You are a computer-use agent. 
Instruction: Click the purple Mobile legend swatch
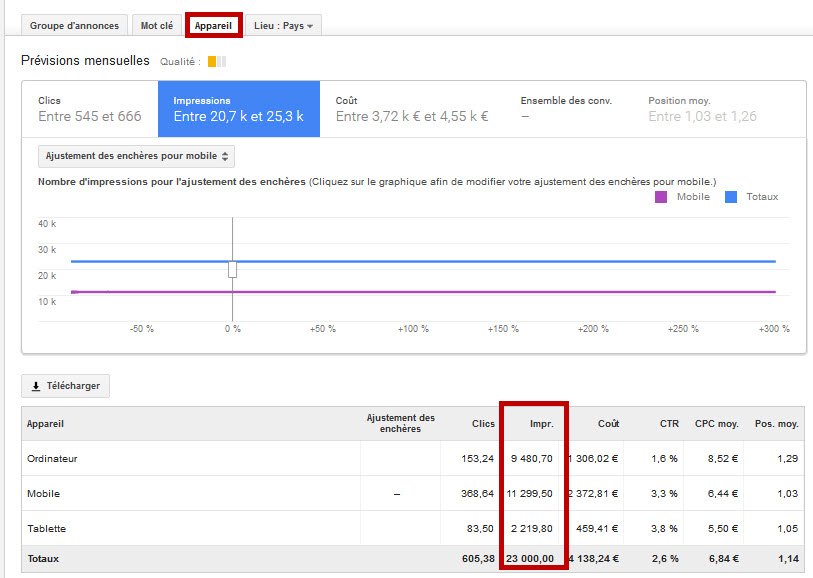[661, 197]
